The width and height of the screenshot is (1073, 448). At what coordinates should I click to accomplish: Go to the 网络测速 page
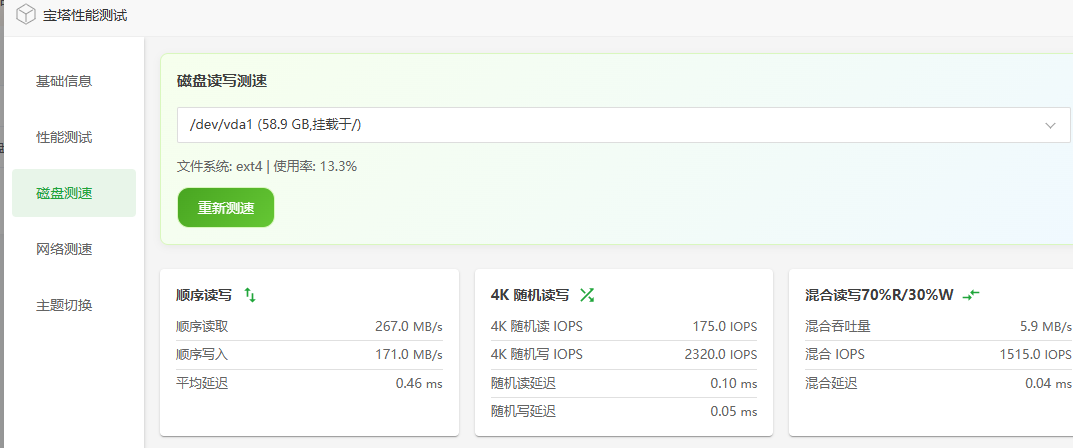64,249
